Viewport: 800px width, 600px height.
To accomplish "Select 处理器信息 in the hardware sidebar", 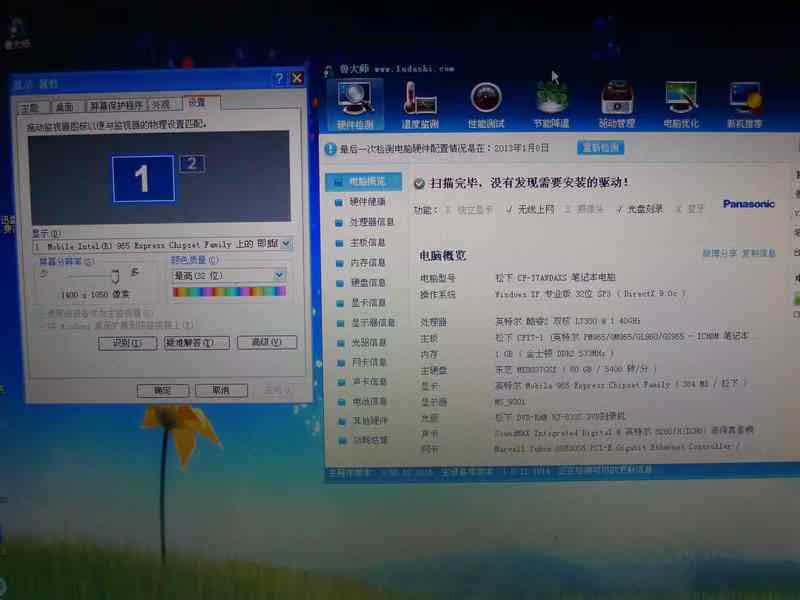I will click(x=370, y=222).
